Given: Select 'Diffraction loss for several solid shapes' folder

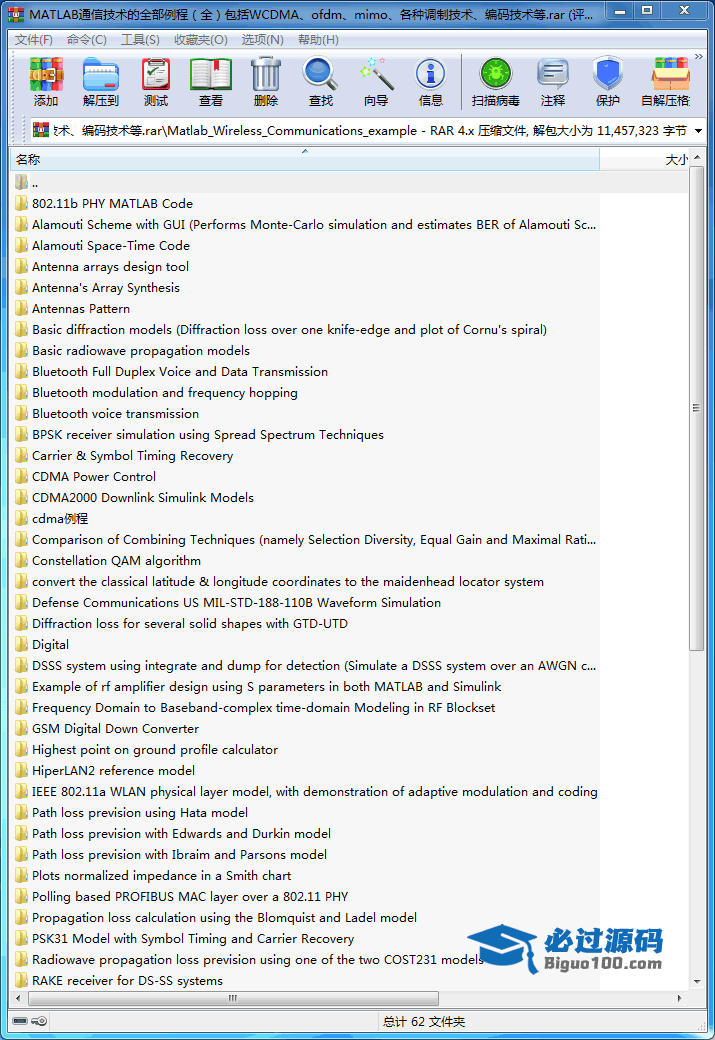Looking at the screenshot, I should [190, 623].
